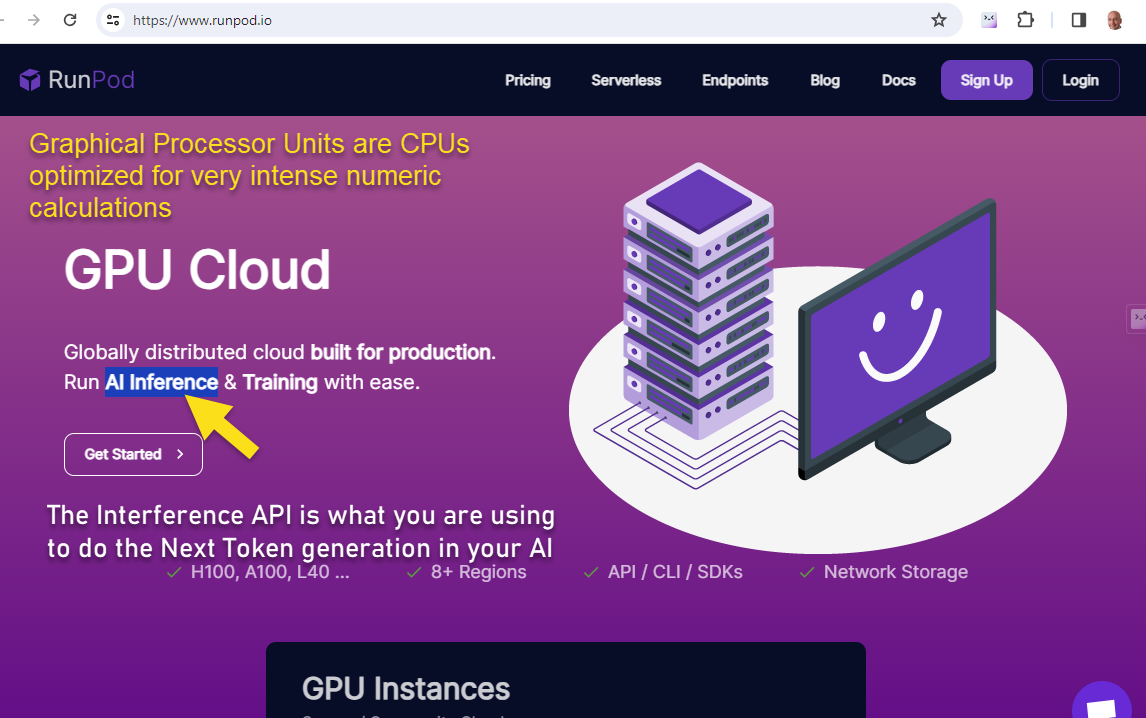Click the checkmark beside 8+ Regions
Viewport: 1146px width, 718px height.
414,572
